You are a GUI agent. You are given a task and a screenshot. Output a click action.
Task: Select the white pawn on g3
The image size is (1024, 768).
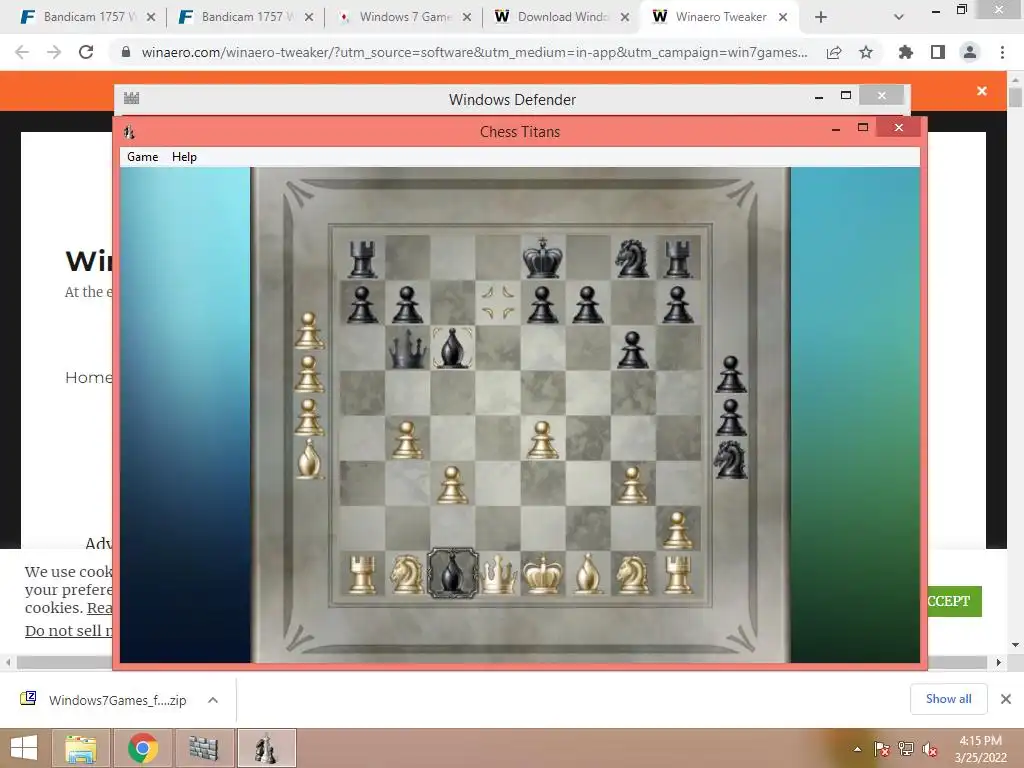[x=632, y=485]
